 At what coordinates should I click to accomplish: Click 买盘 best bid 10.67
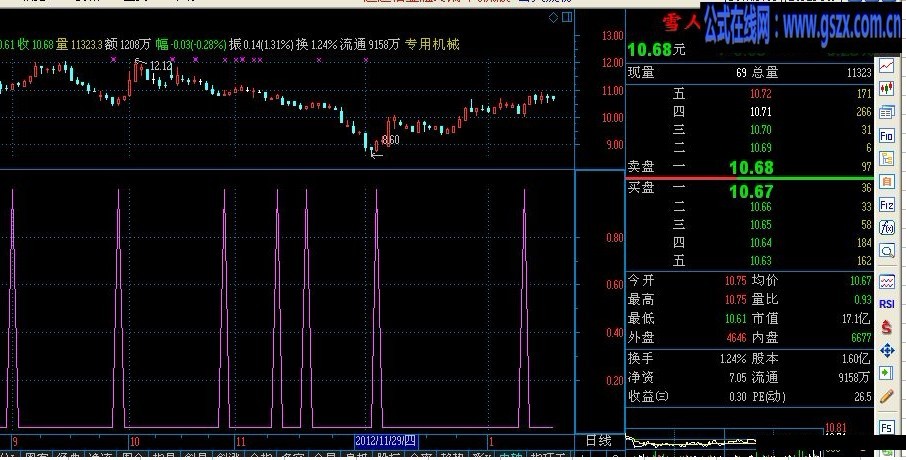coord(751,191)
